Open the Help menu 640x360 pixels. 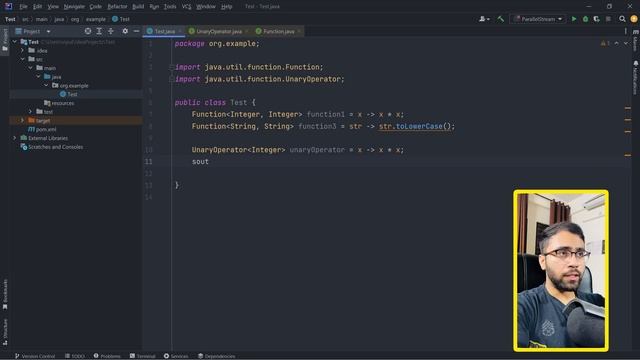(x=226, y=7)
